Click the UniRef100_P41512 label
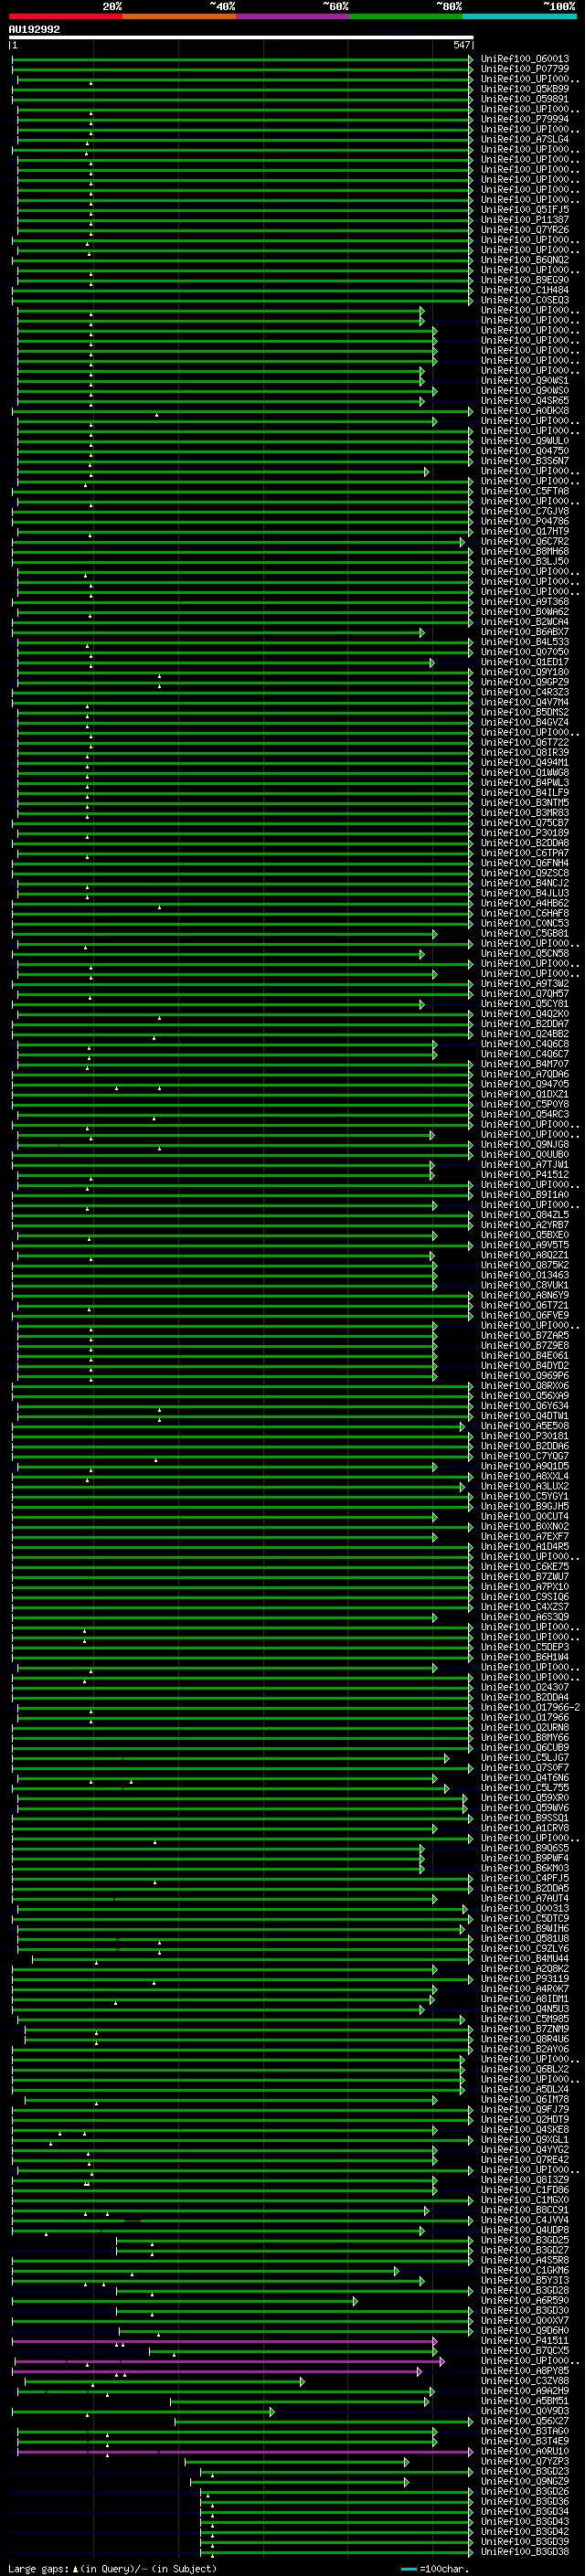Screen dimensions: 585x2576 [525, 1175]
